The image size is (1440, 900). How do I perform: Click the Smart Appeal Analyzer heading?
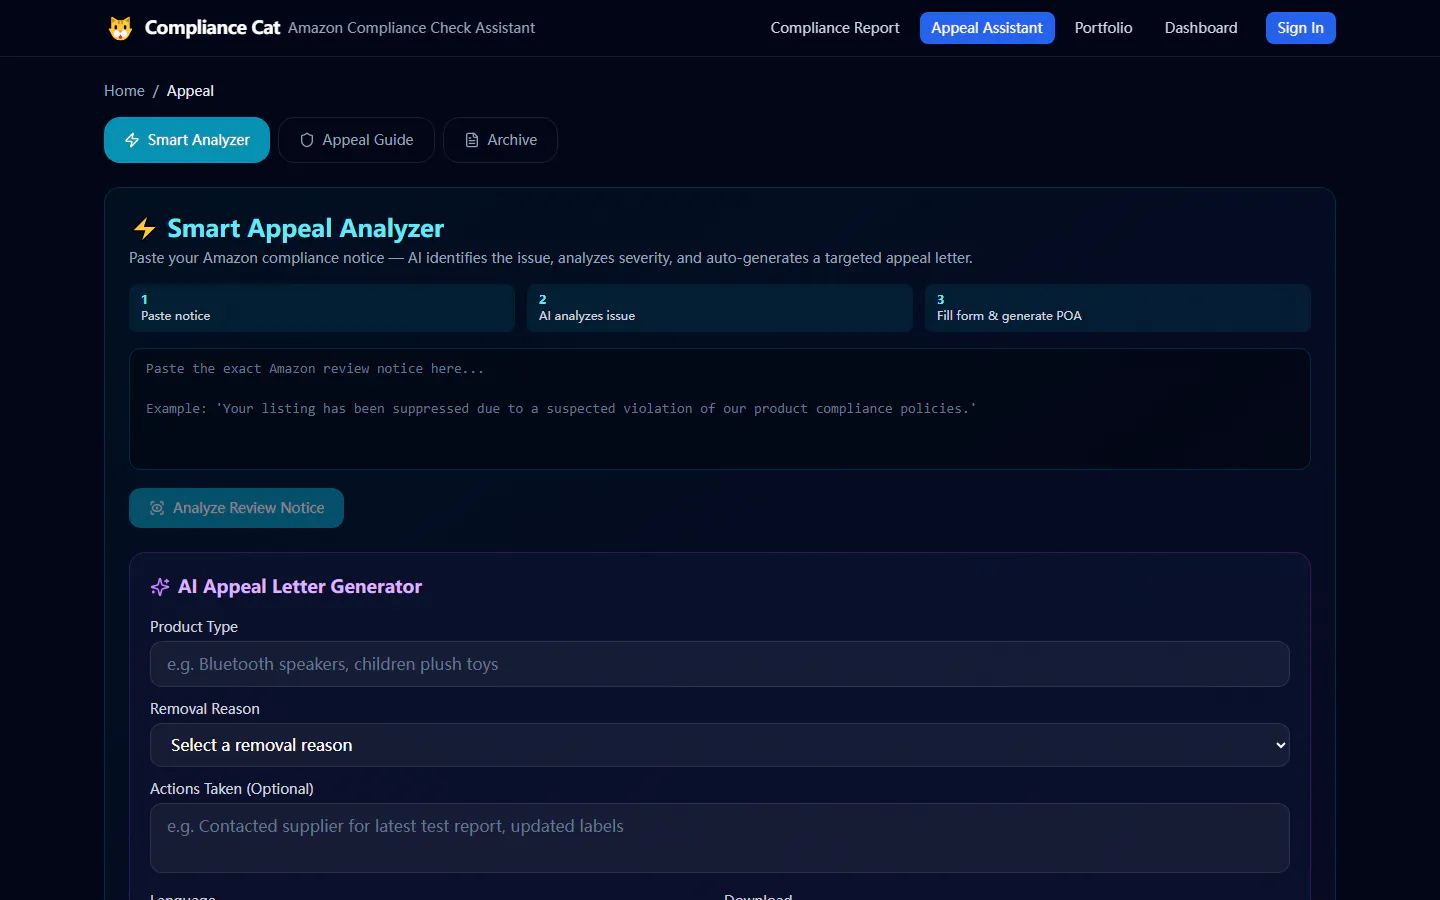coord(305,229)
